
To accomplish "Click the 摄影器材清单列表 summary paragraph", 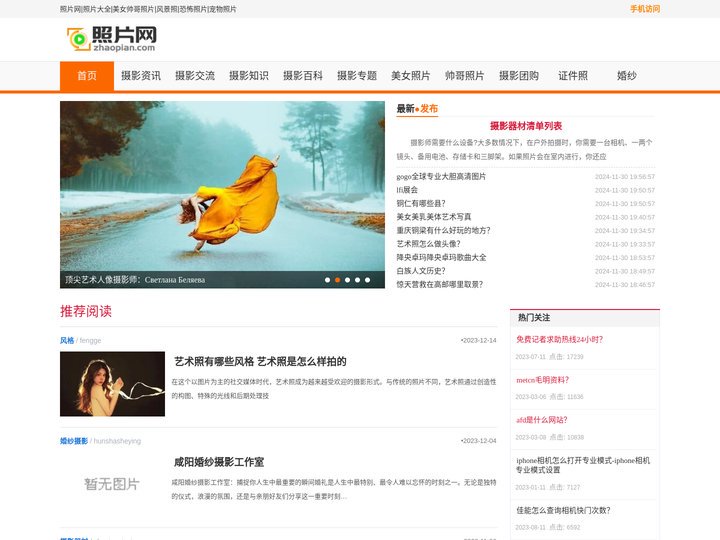I will pos(526,150).
